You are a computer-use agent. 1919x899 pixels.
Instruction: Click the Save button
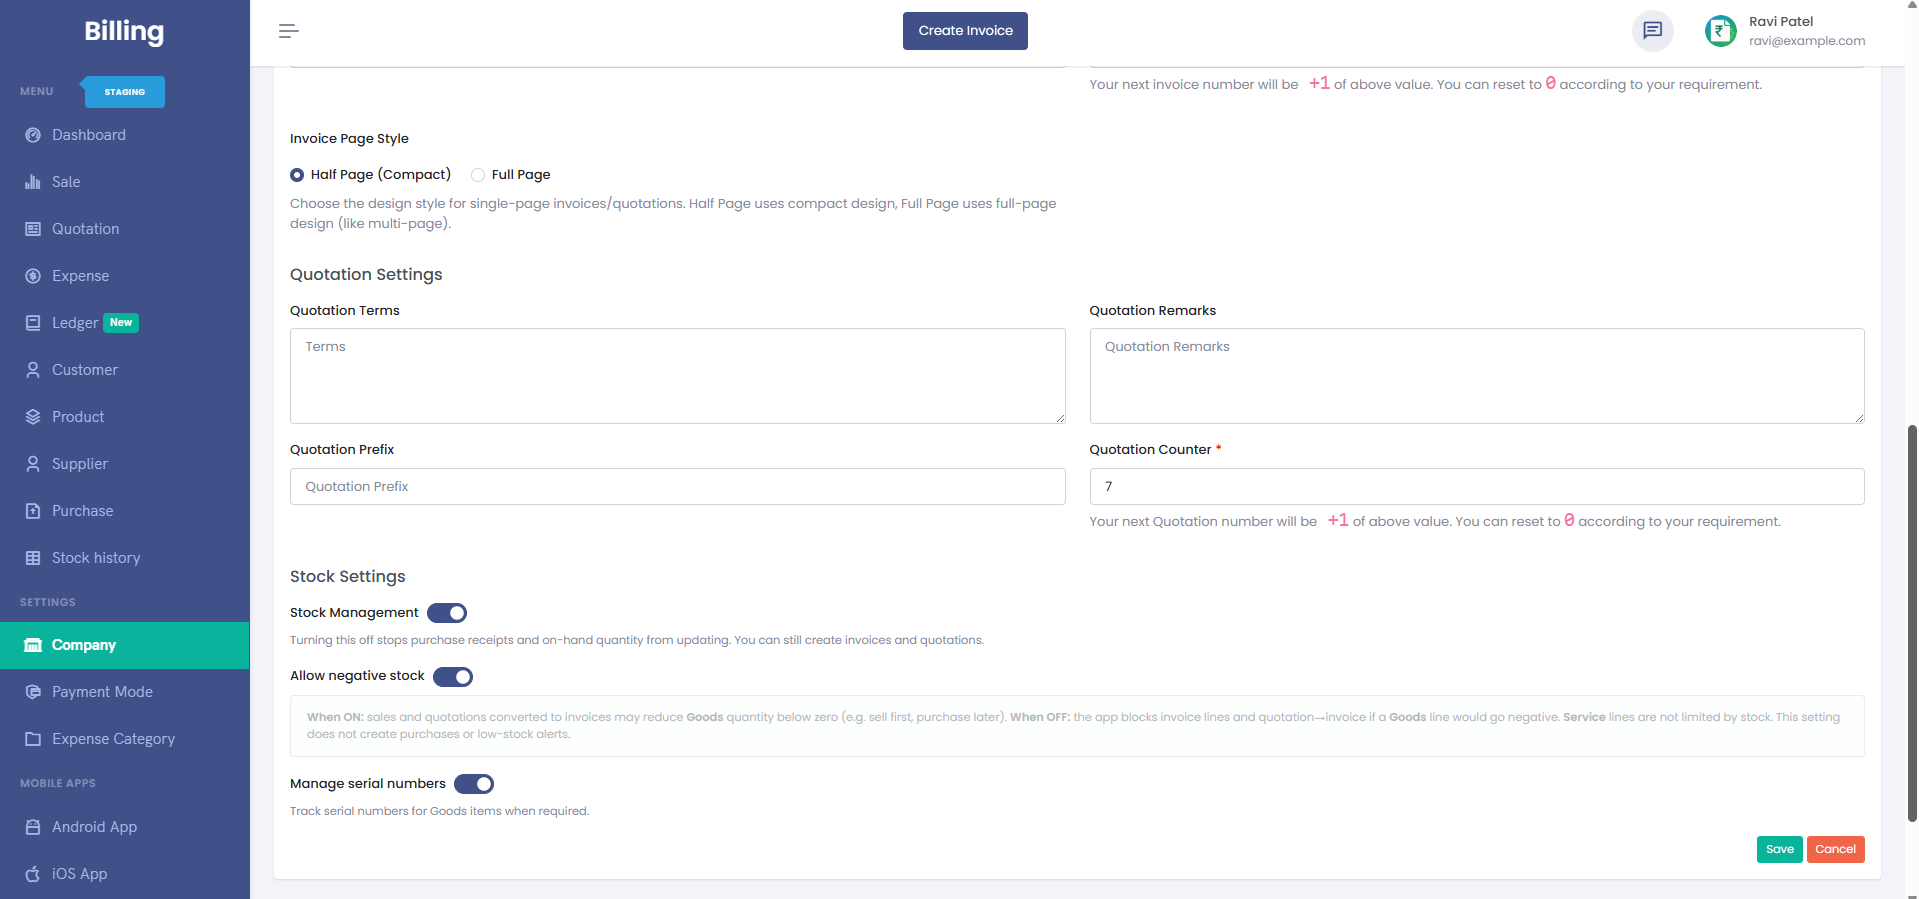1779,849
